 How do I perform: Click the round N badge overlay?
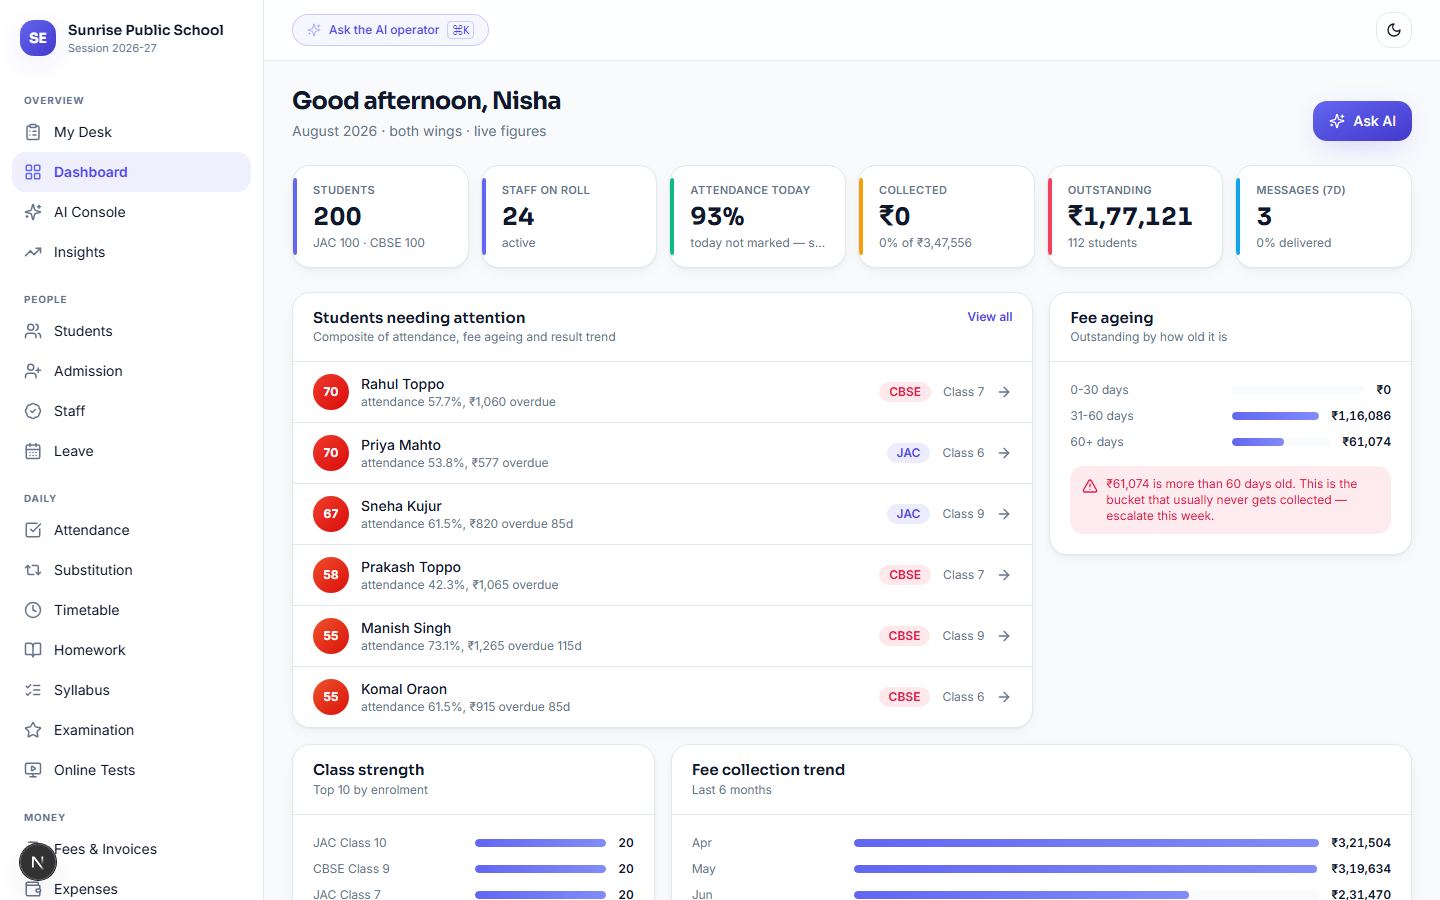coord(38,862)
